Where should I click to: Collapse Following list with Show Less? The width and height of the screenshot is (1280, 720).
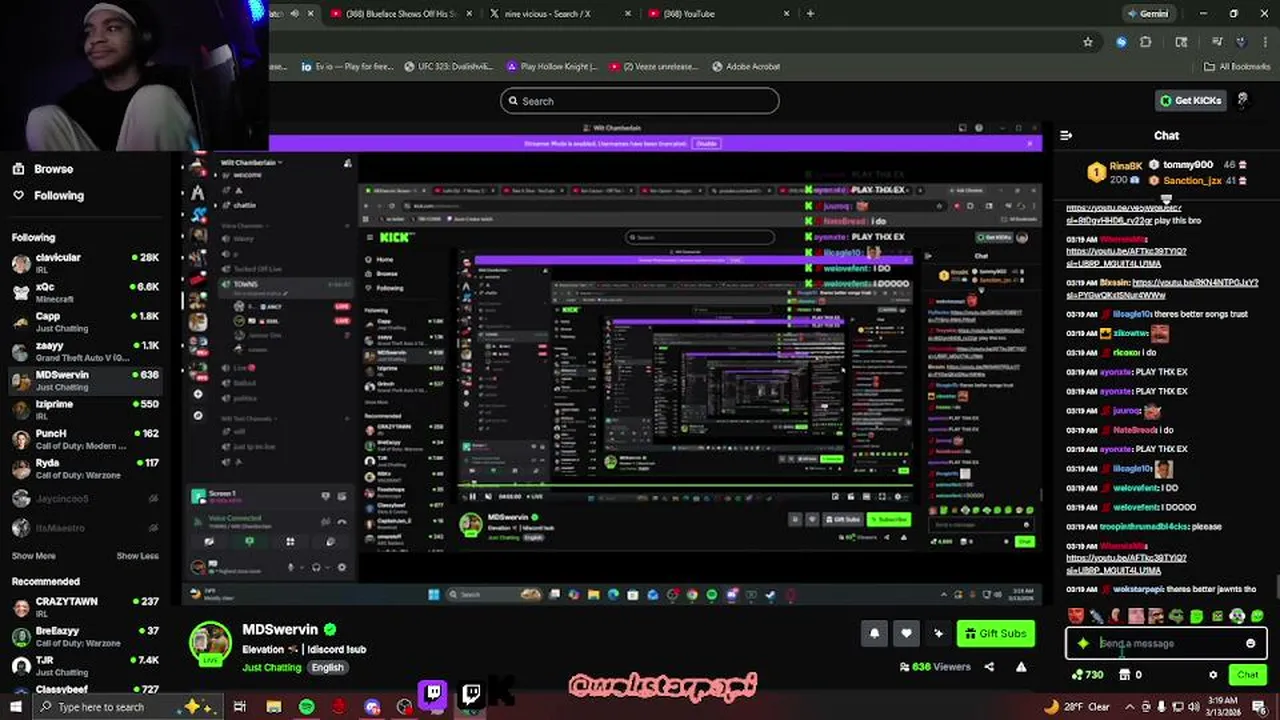tap(137, 556)
